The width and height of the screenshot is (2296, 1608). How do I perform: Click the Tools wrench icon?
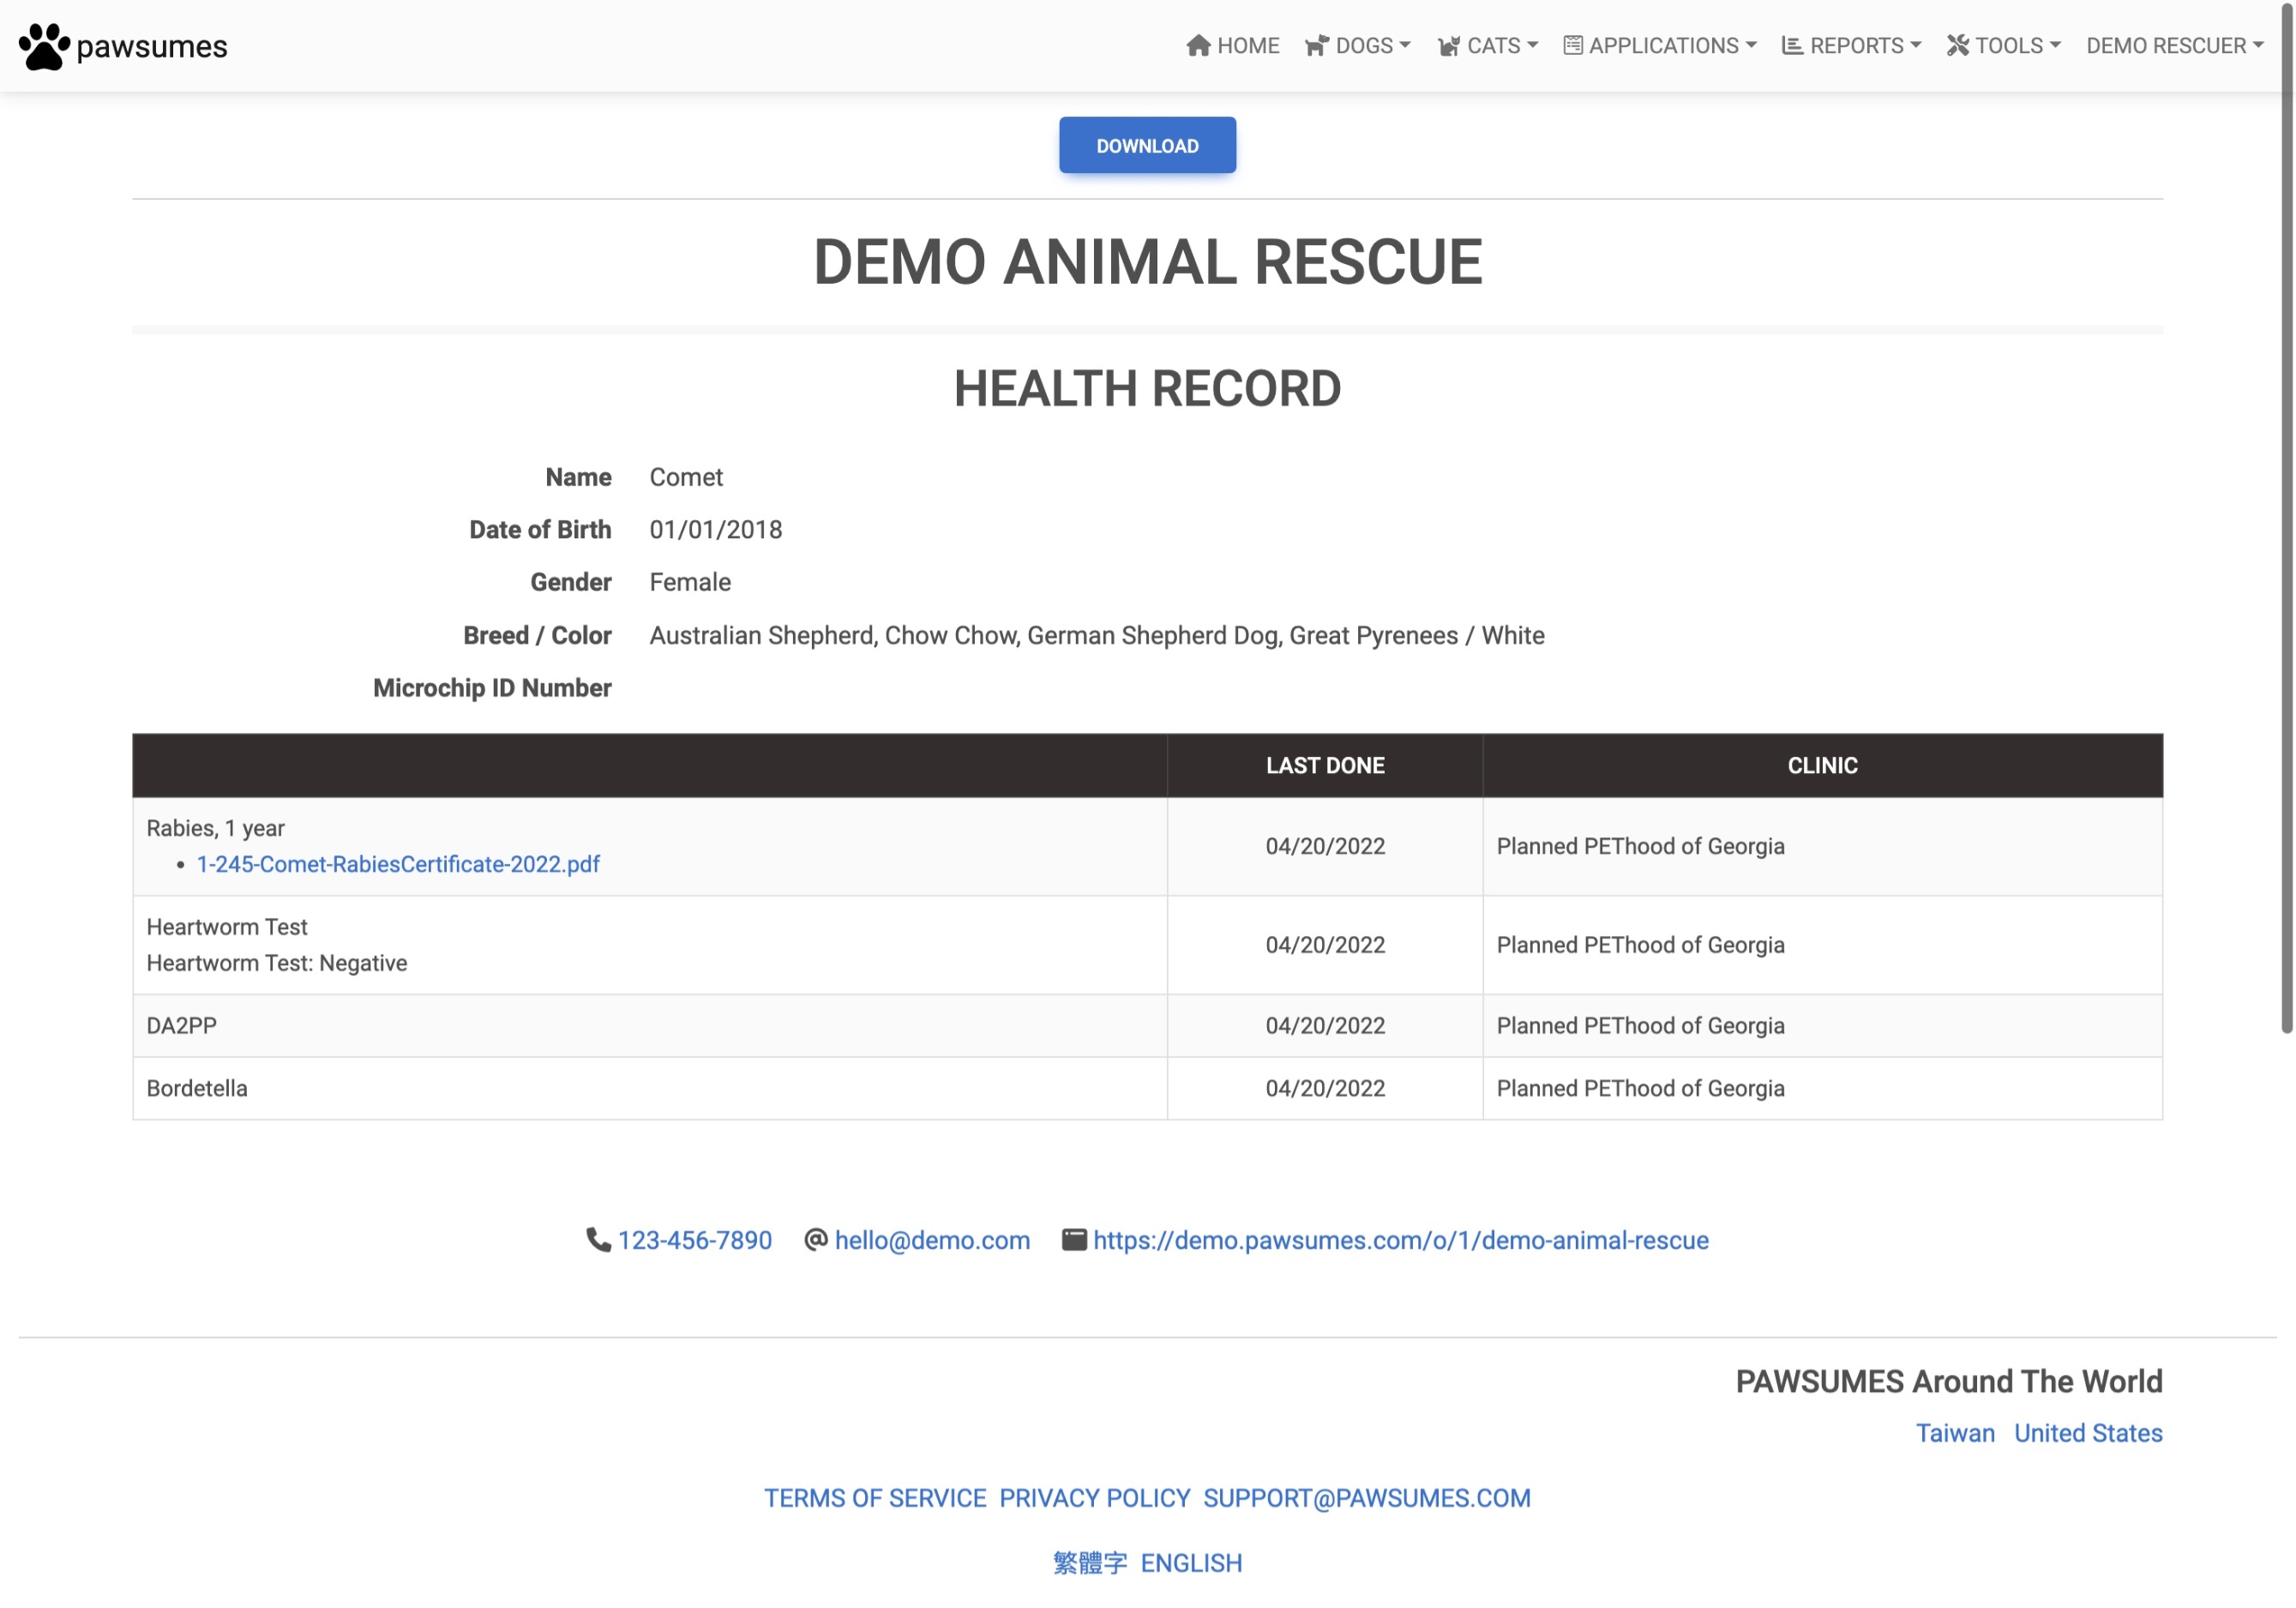coord(1958,46)
